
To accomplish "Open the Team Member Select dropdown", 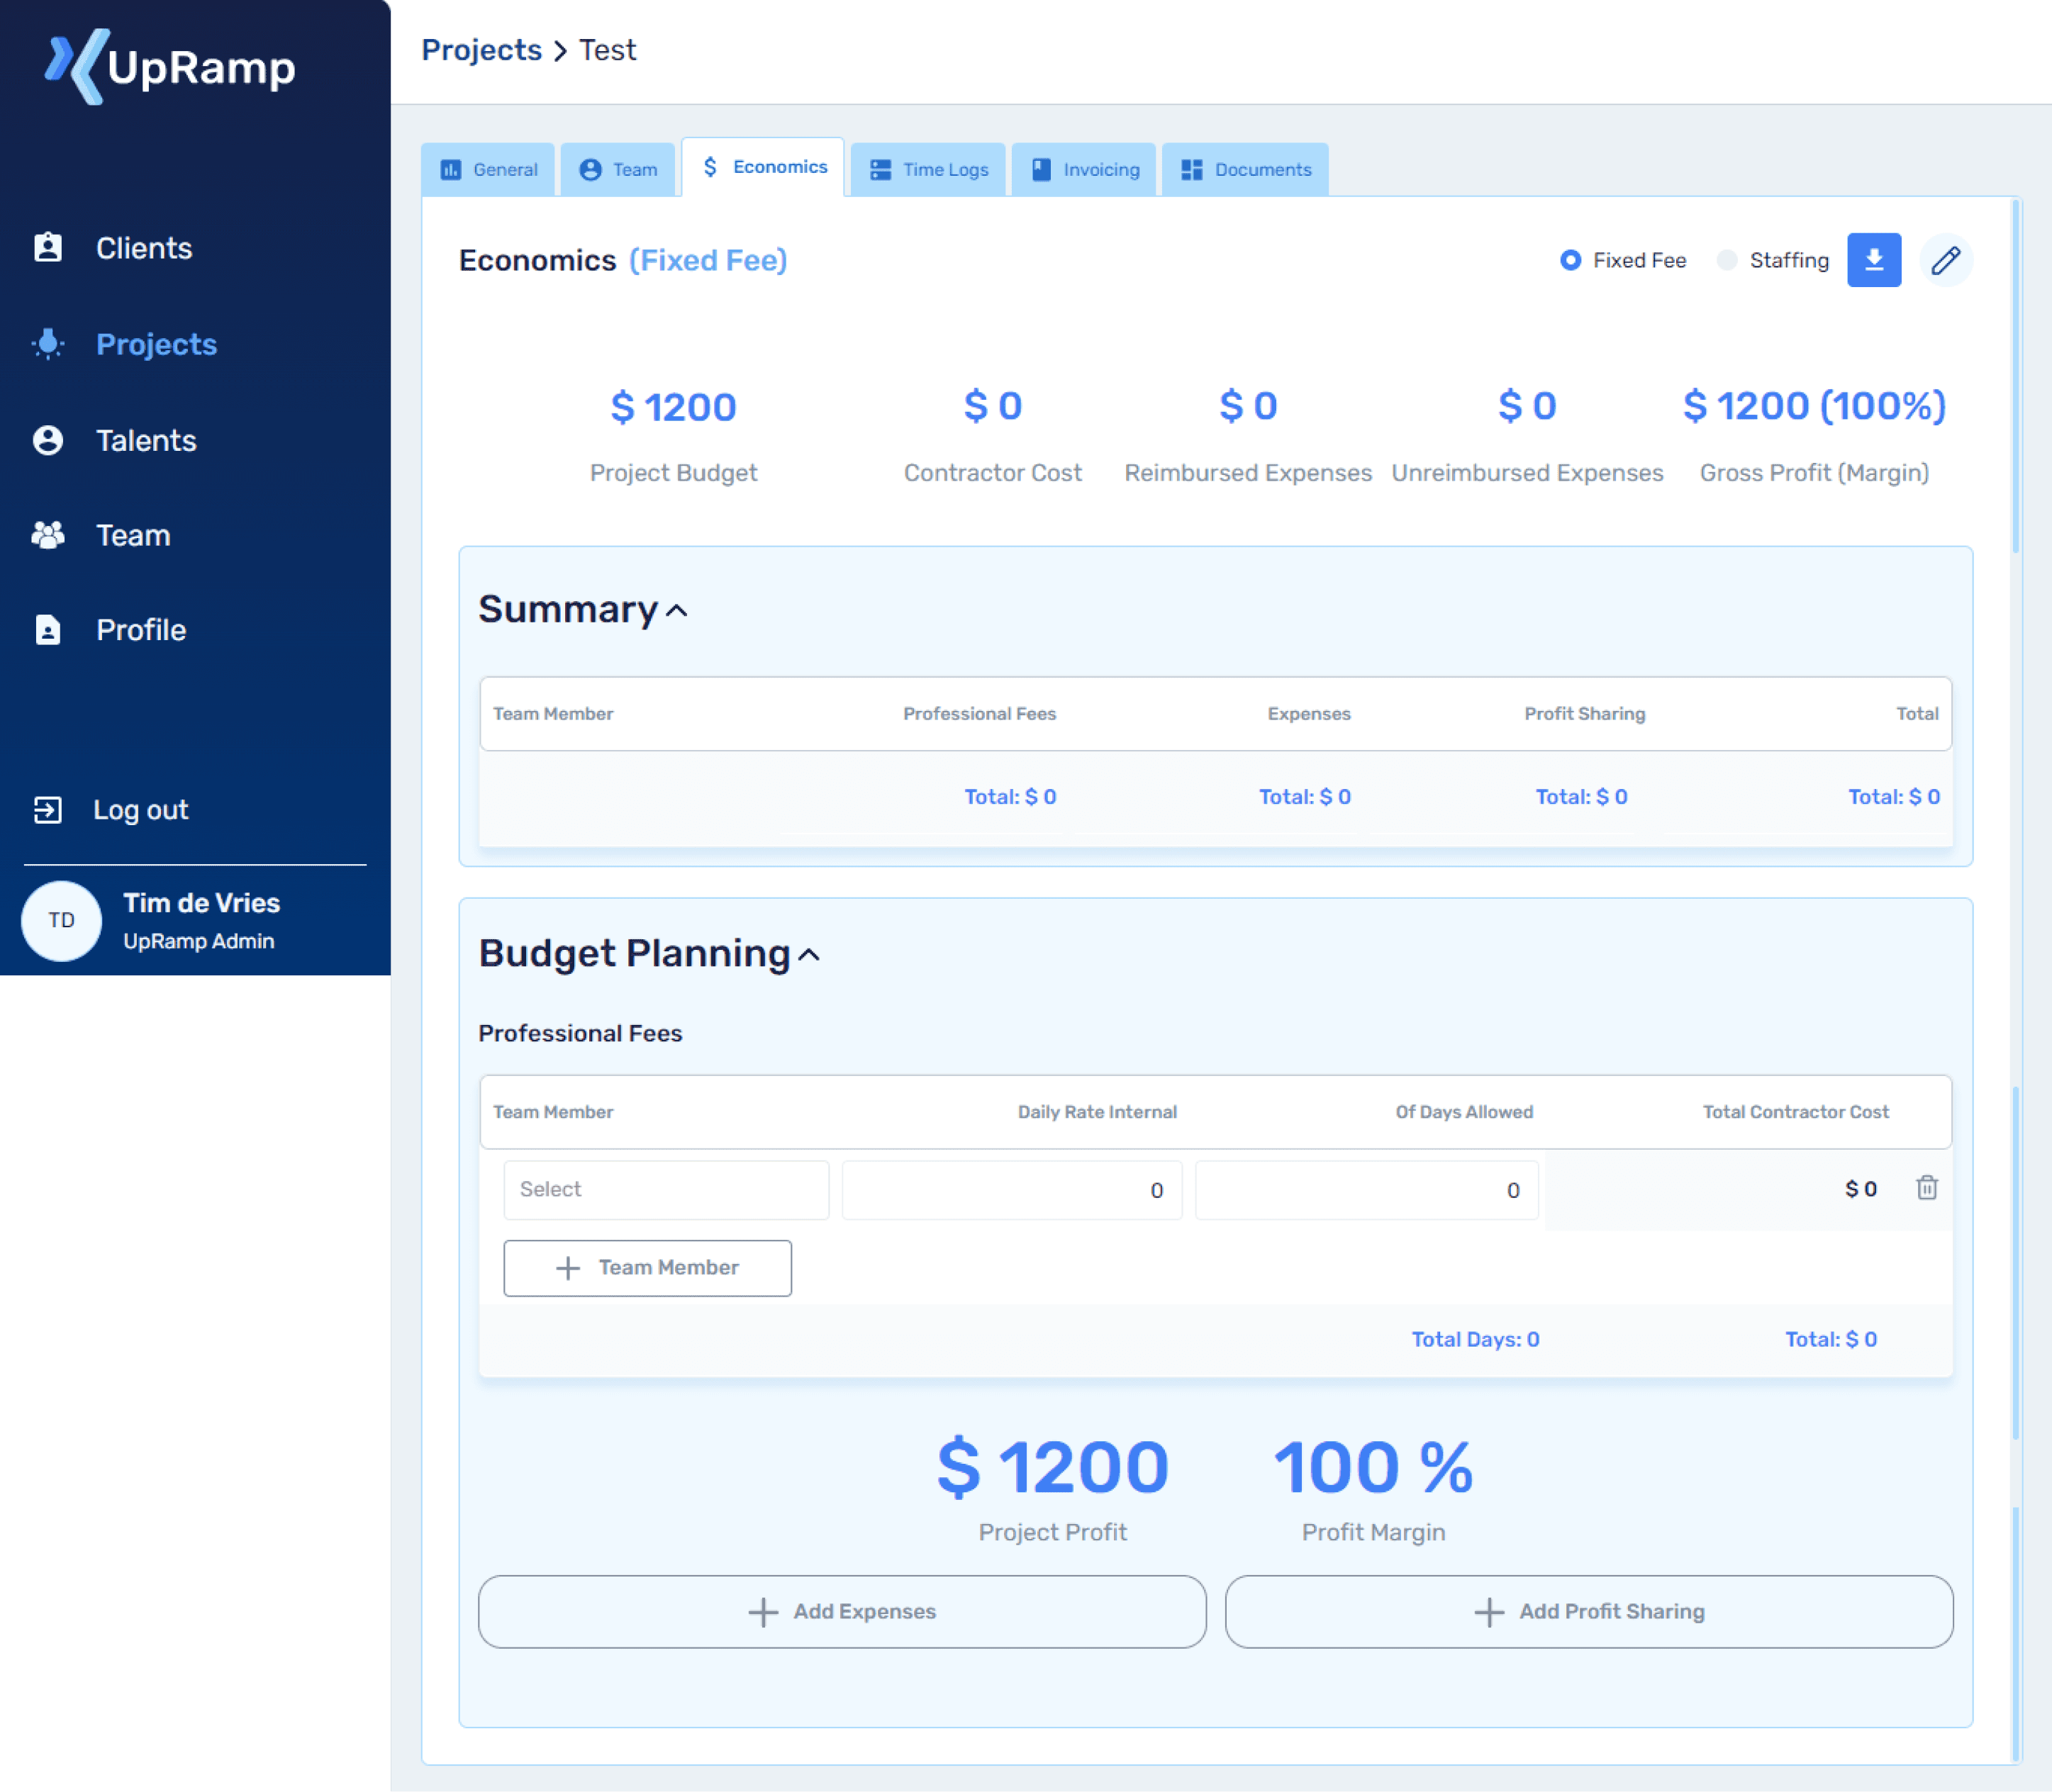I will tap(666, 1189).
